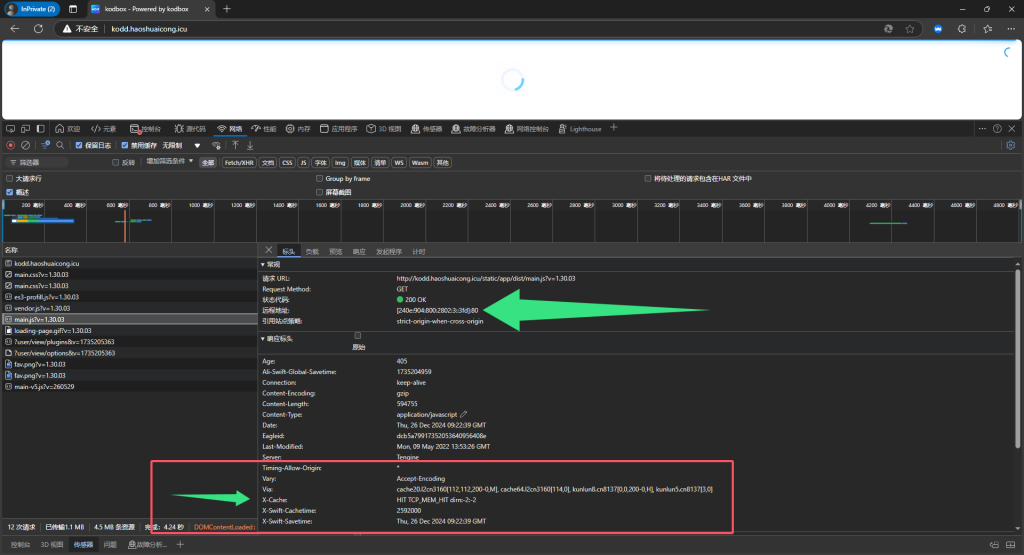
Task: Open network settings gear icon
Action: point(1010,145)
